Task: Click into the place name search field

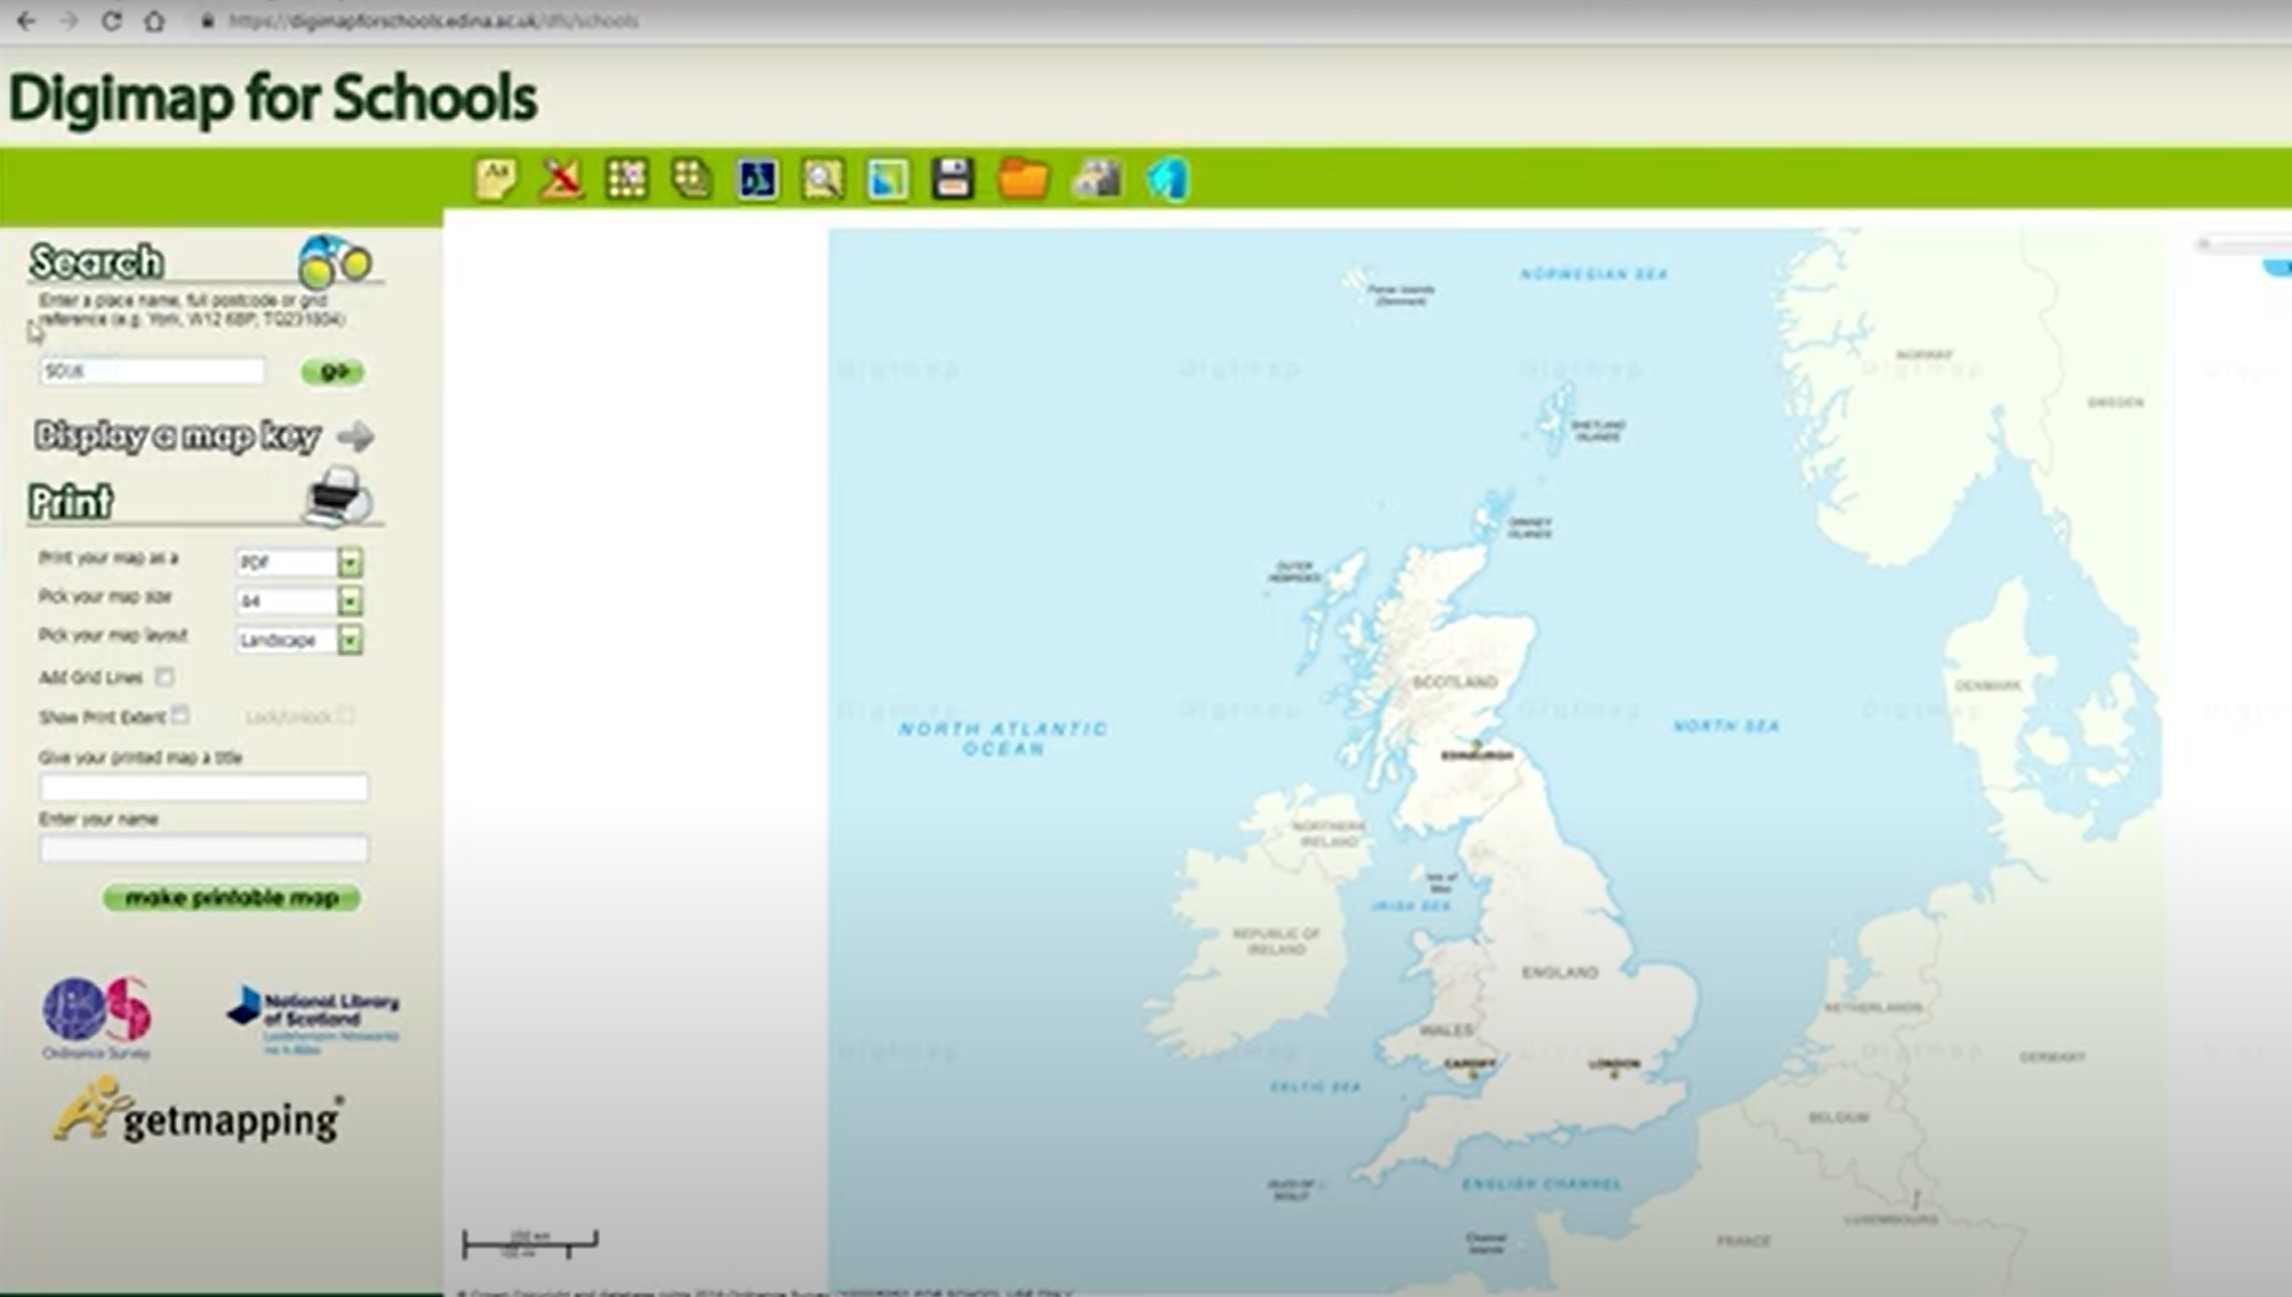Action: 152,371
